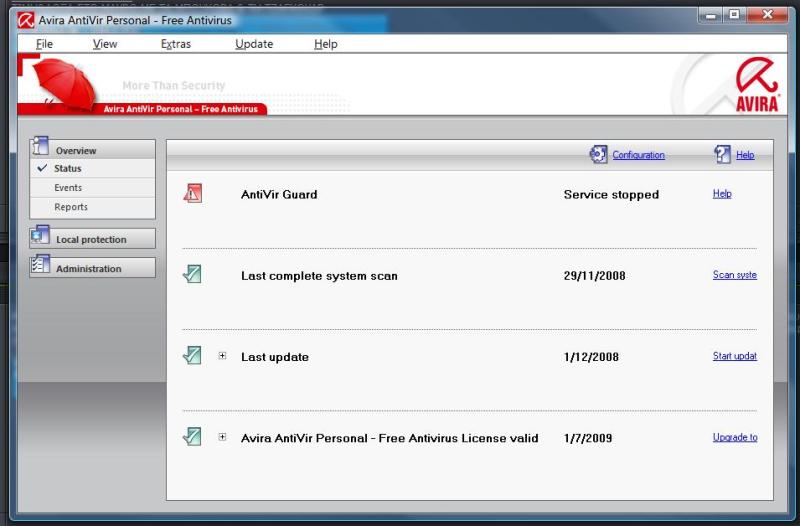Screen dimensions: 800x526
Task: Click the 'AntiVir Guard' label
Action: (x=279, y=194)
